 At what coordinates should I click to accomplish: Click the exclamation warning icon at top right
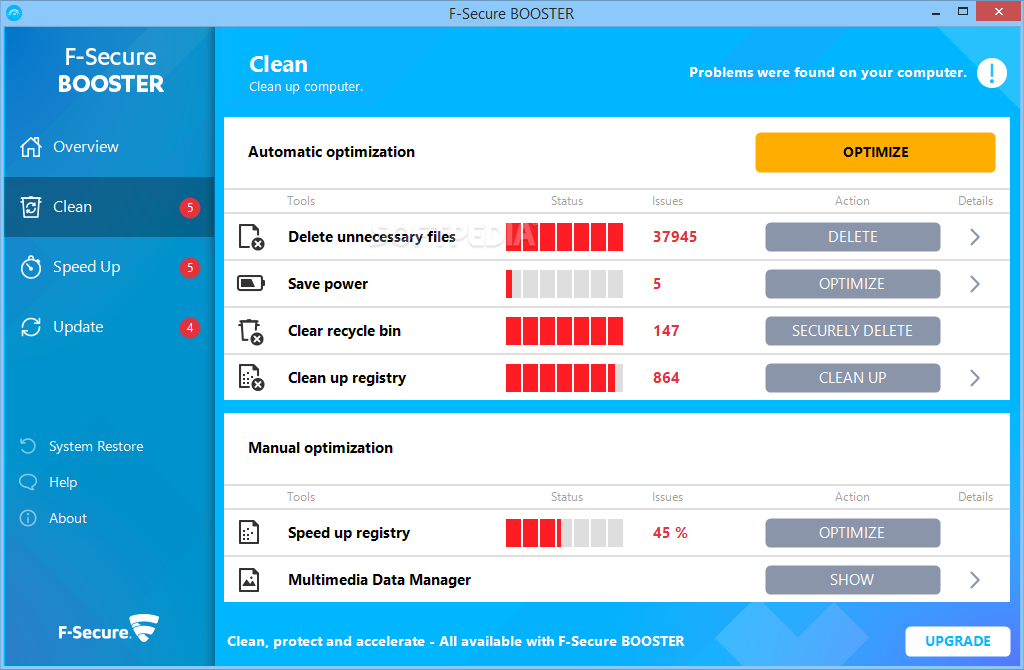pyautogui.click(x=991, y=72)
